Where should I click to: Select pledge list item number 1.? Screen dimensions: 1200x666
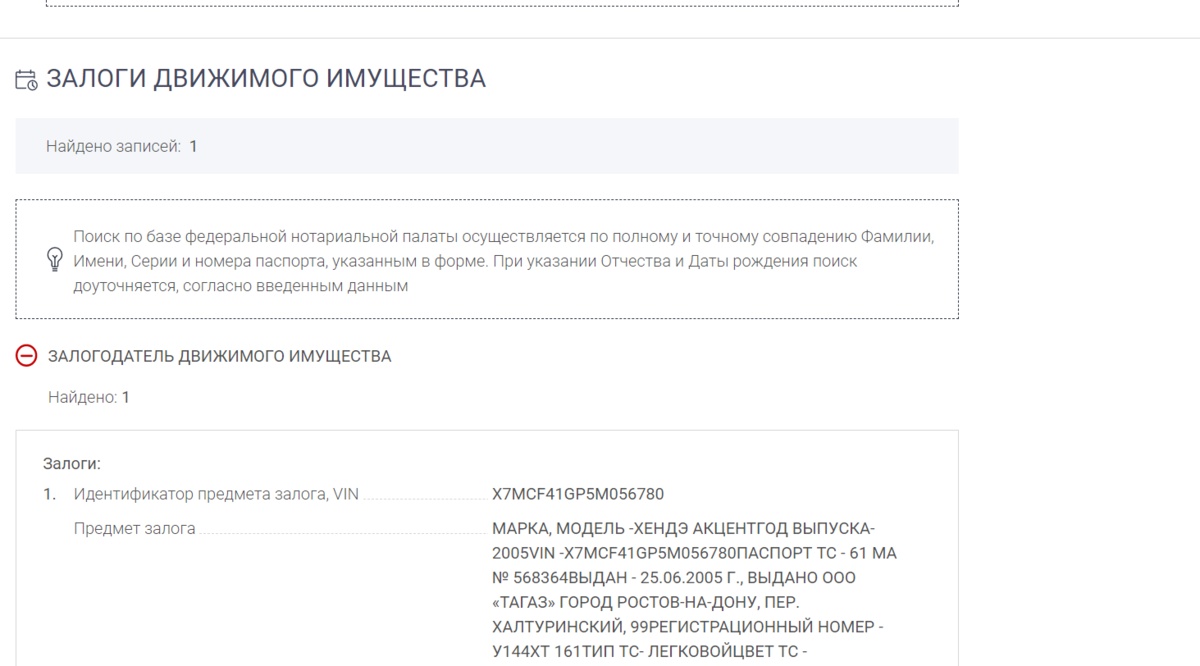coord(50,494)
